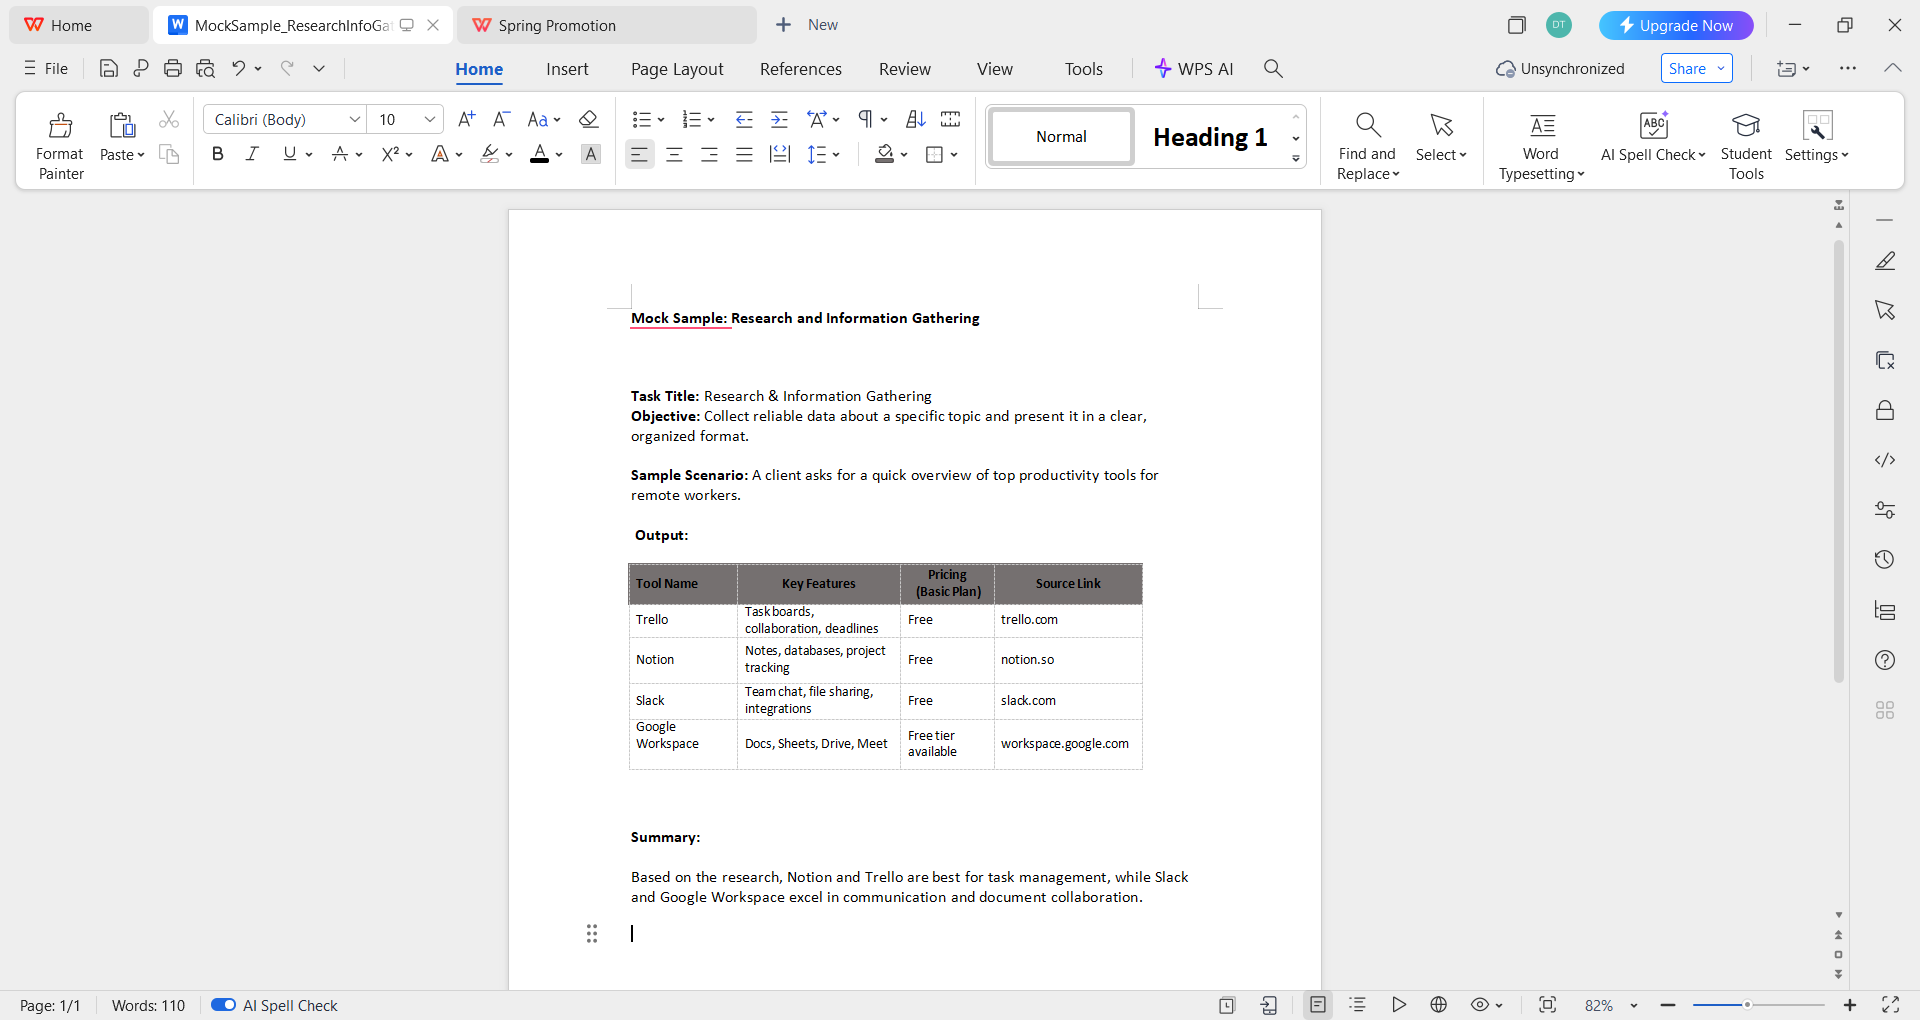This screenshot has height=1020, width=1920.
Task: Decrease font size with the A- icon
Action: [502, 119]
